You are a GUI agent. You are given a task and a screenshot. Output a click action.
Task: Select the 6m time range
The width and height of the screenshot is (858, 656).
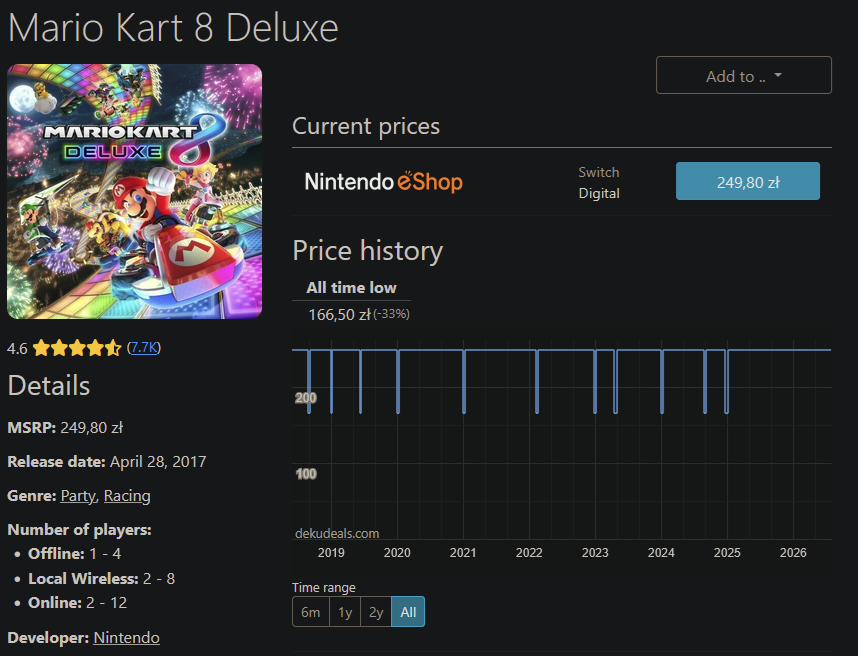point(311,612)
